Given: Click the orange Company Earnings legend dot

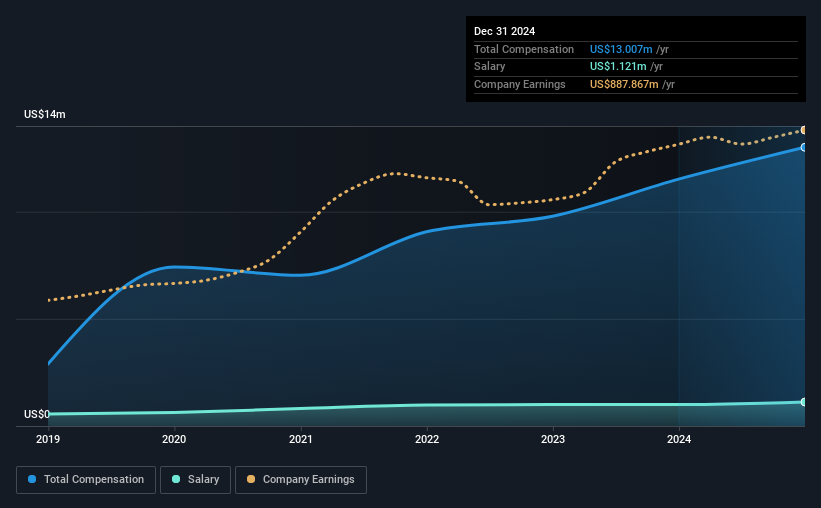Looking at the screenshot, I should [x=251, y=479].
